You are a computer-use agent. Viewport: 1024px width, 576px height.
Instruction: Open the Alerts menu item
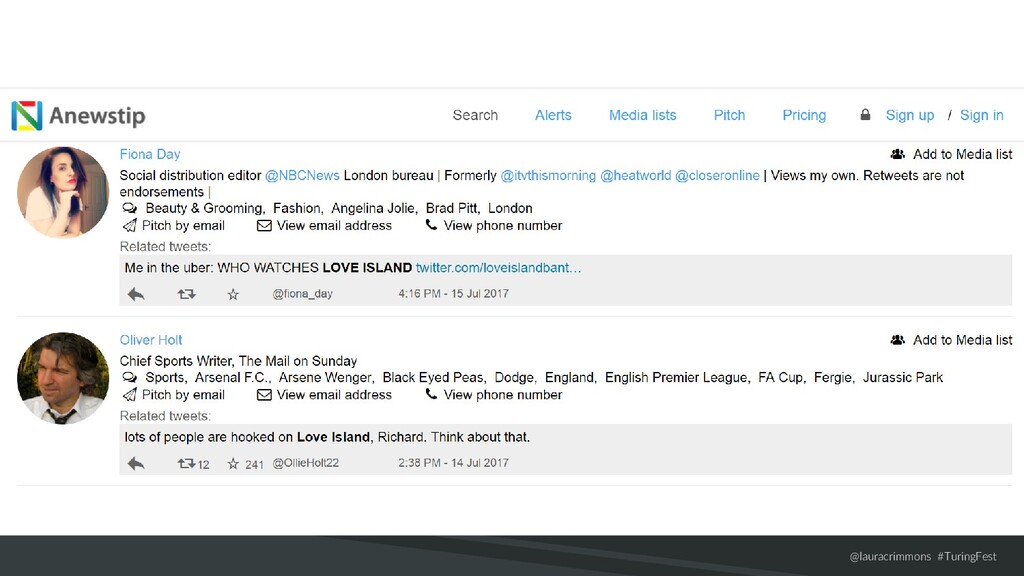click(x=553, y=115)
